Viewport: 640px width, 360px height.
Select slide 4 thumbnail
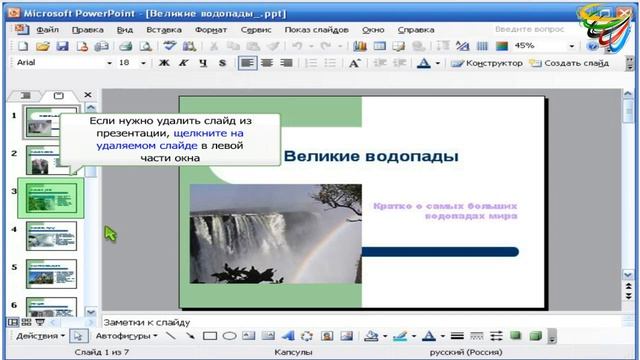coord(51,236)
